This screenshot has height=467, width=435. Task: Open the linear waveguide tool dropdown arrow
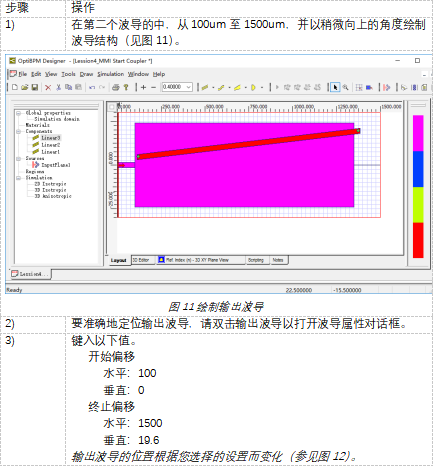tap(213, 88)
